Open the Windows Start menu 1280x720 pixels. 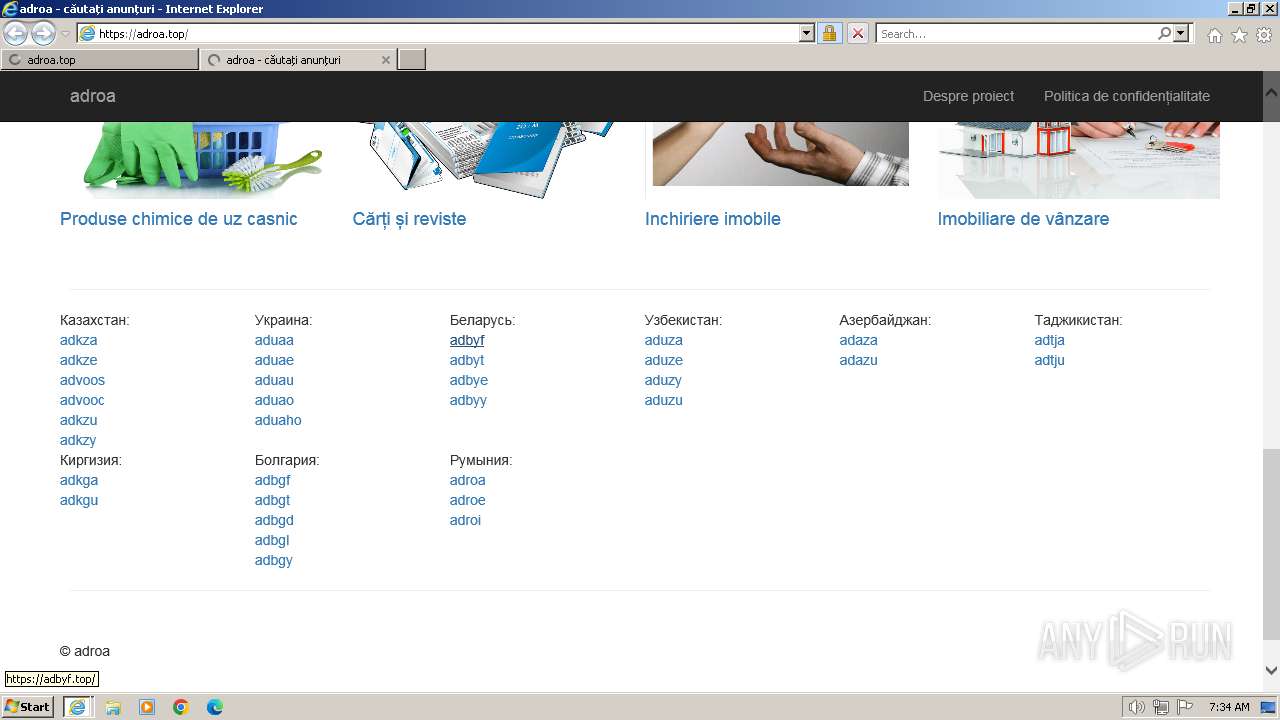click(x=28, y=707)
